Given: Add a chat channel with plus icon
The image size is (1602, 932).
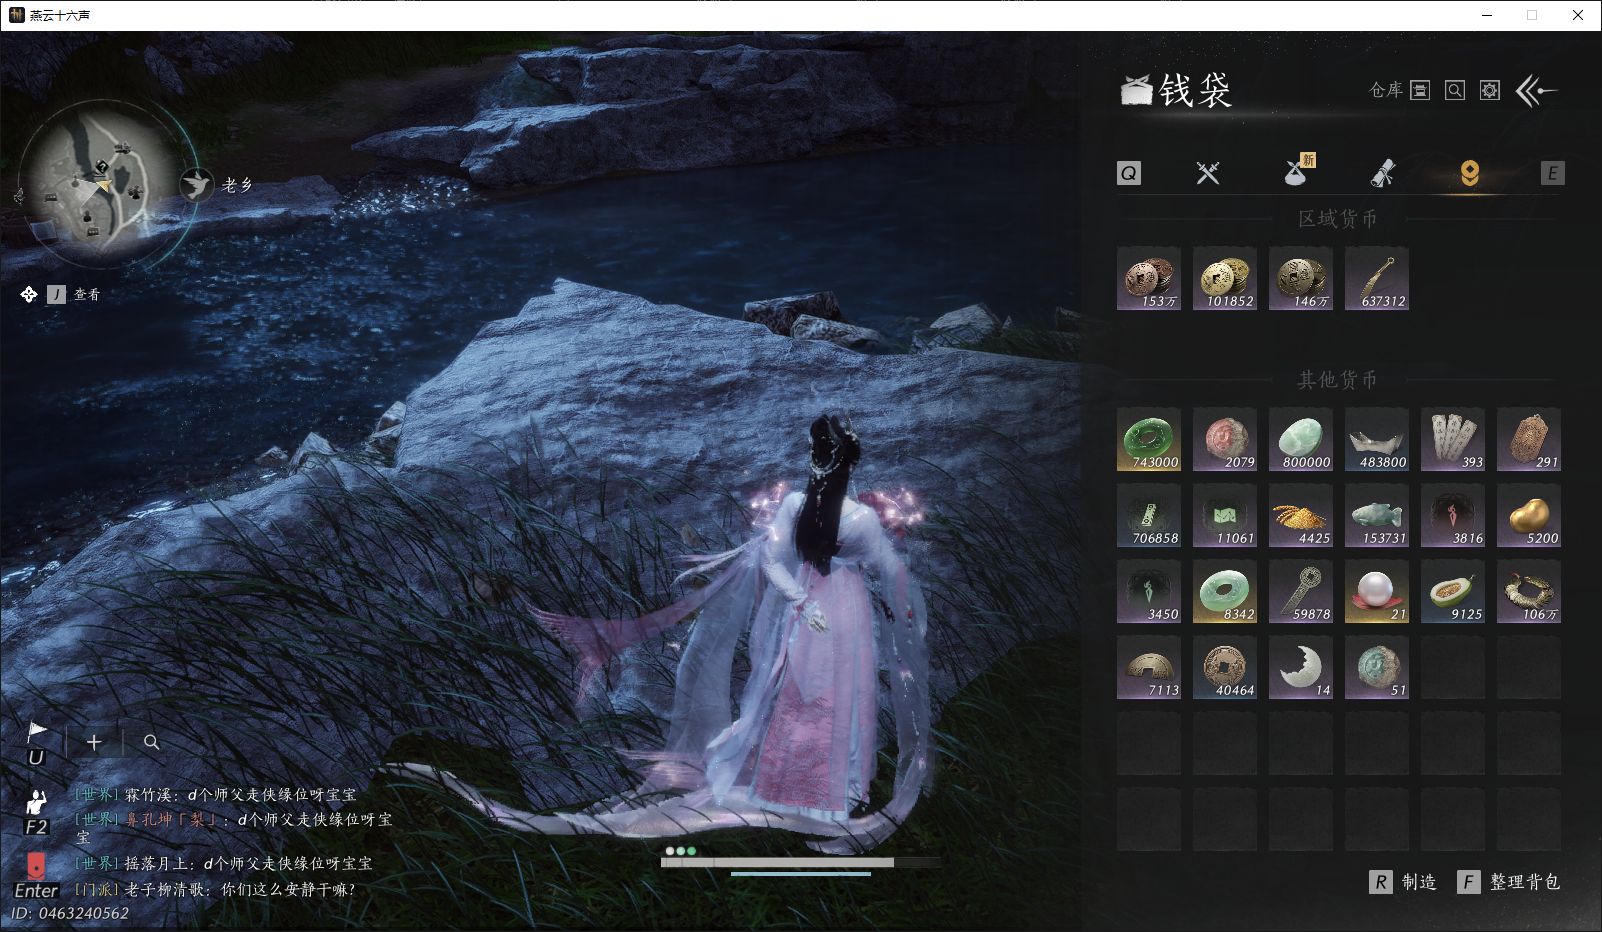Looking at the screenshot, I should [94, 742].
